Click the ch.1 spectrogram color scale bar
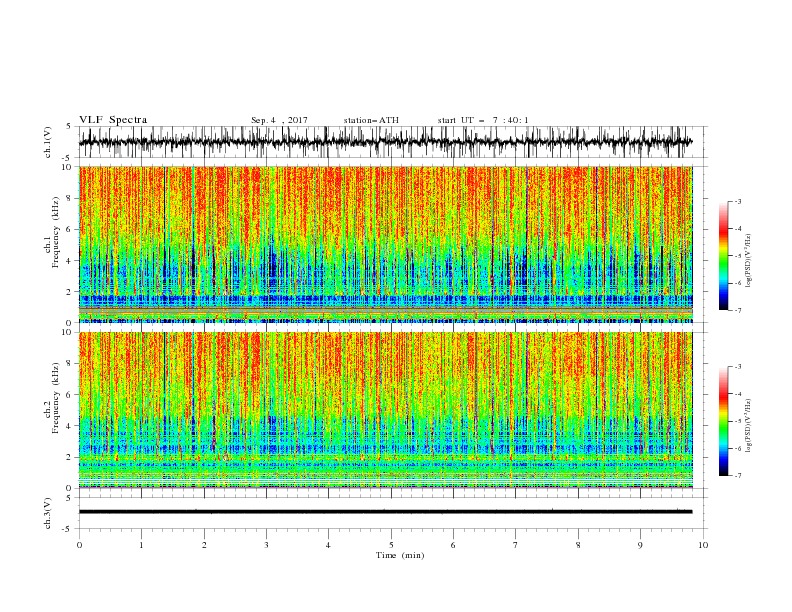 [724, 256]
